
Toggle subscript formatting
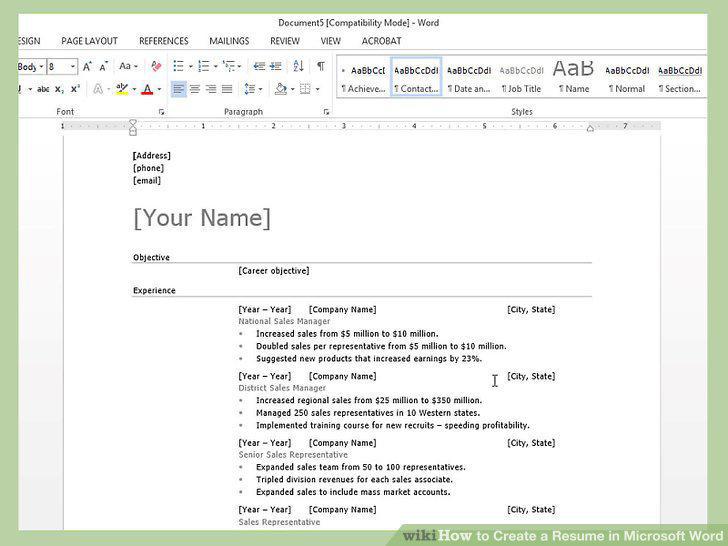click(x=59, y=89)
